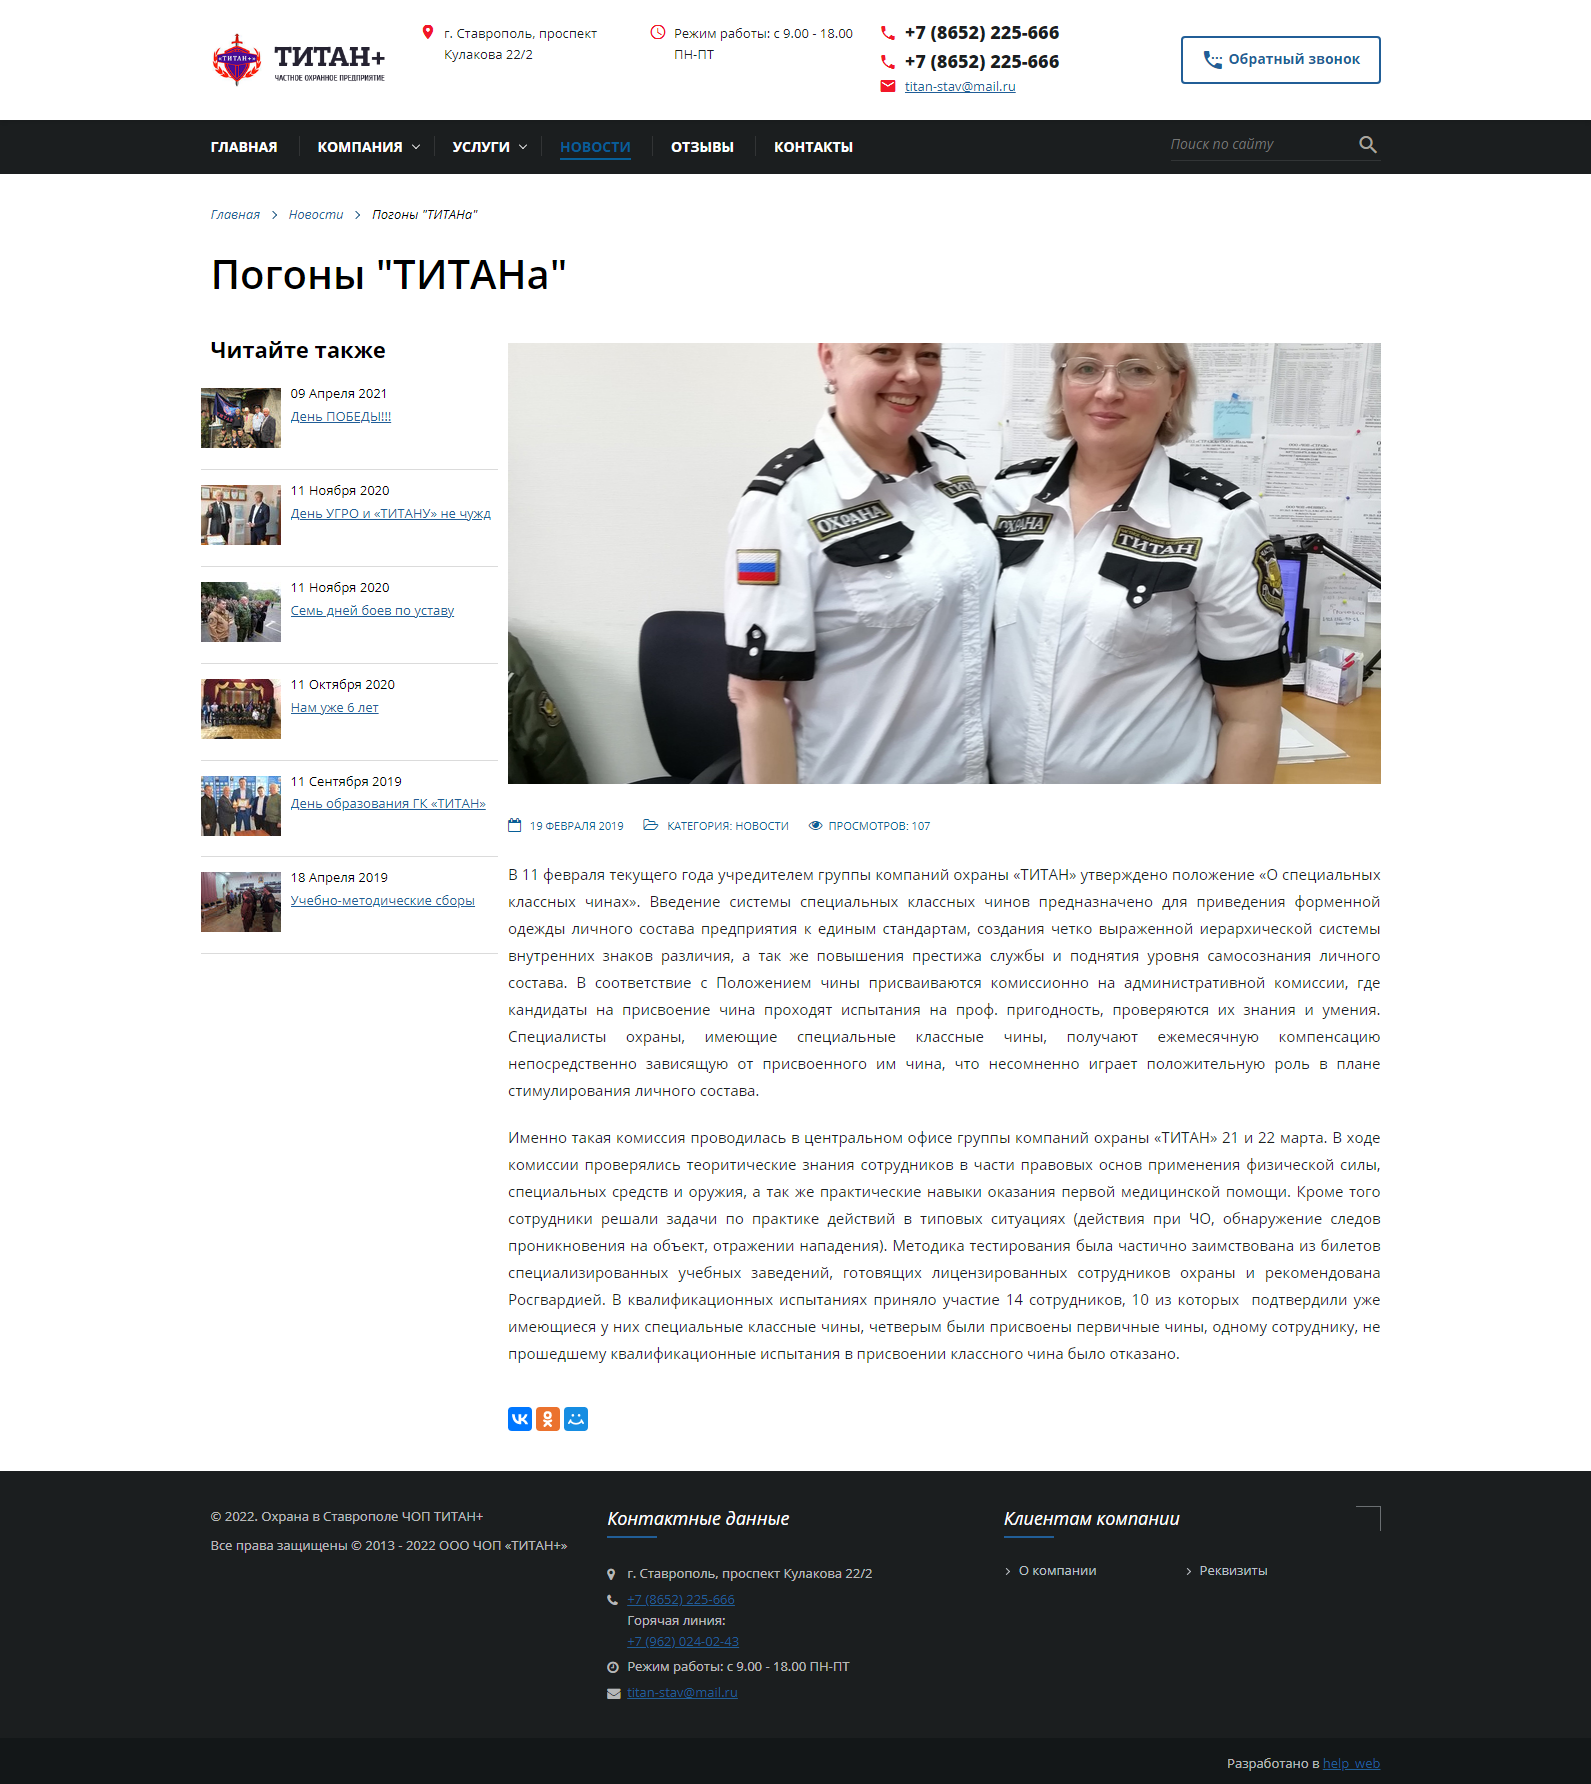Click the footer clock icon
1591x1784 pixels.
click(613, 1667)
